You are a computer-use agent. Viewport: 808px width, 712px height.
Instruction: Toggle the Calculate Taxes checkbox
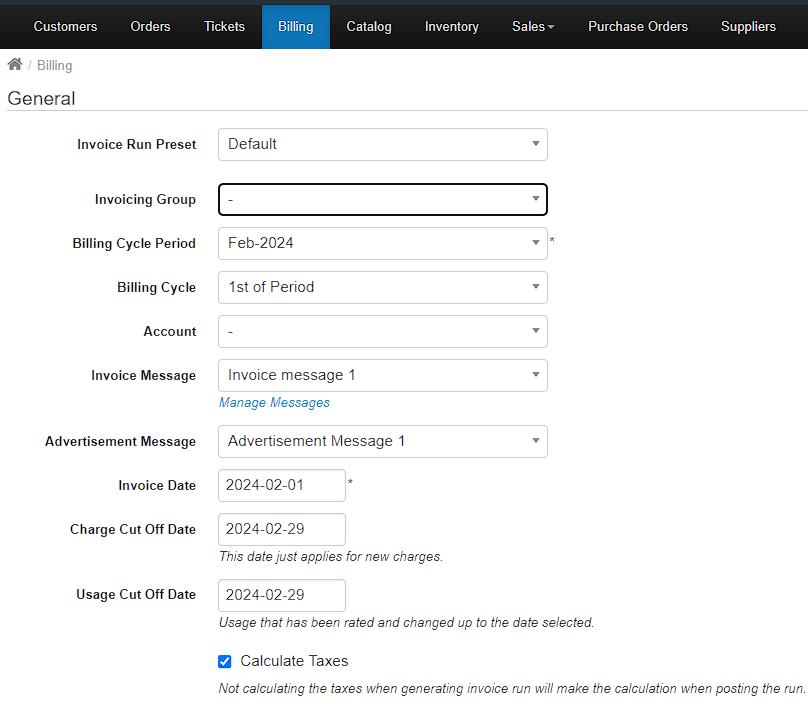[225, 661]
